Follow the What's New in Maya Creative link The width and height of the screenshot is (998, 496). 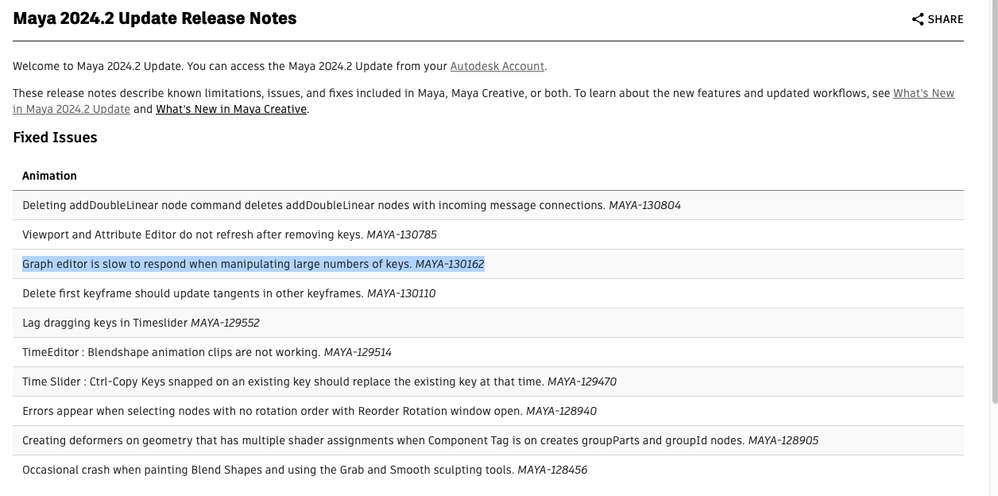[231, 109]
